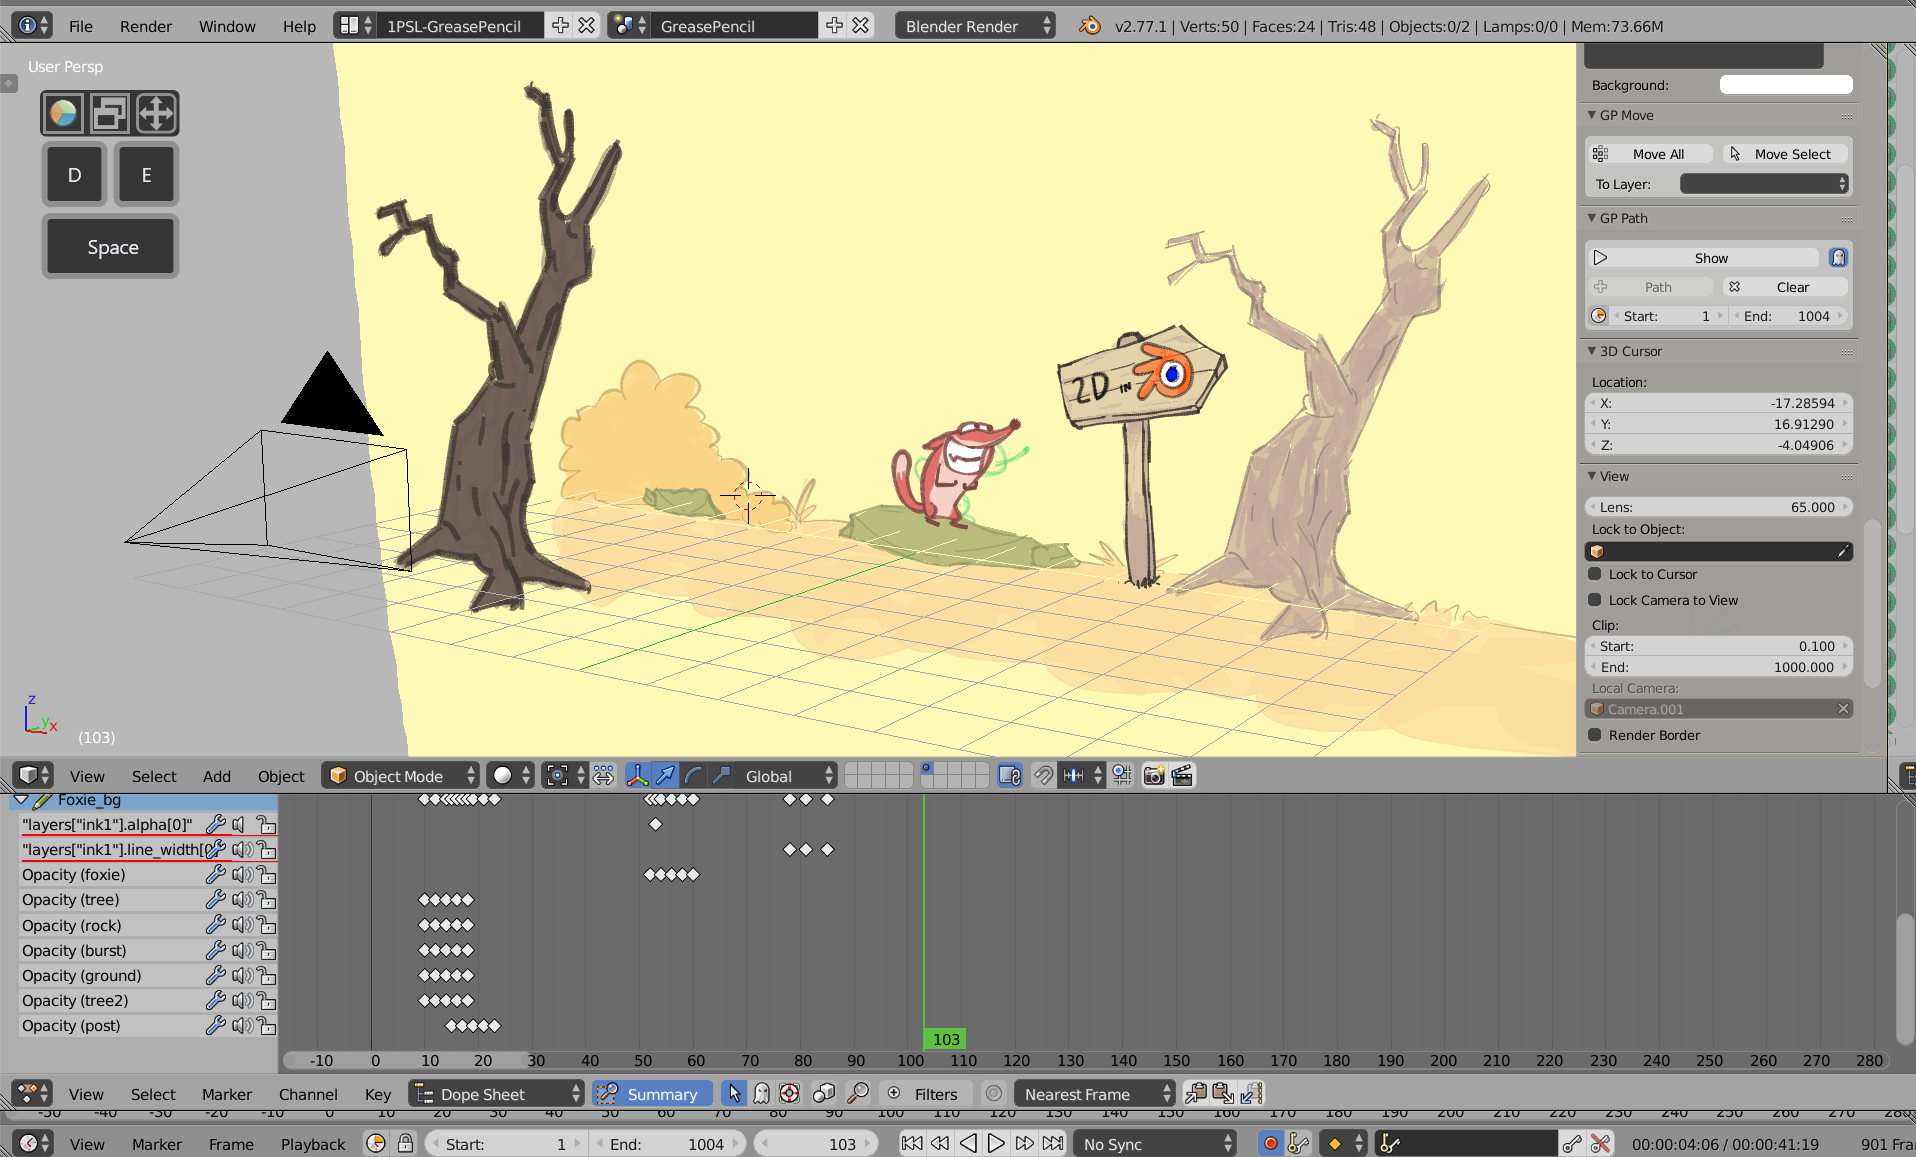Open the Render menu
This screenshot has height=1157, width=1916.
[x=146, y=26]
